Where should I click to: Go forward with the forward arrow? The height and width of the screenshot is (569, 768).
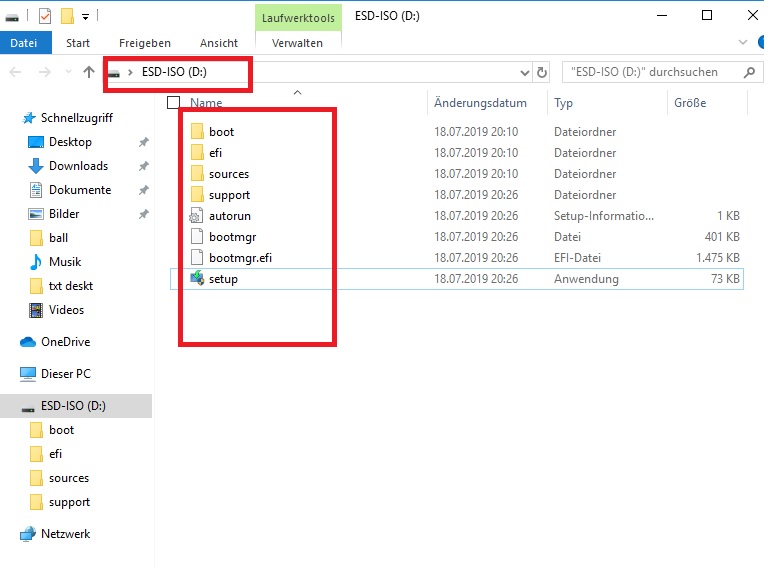[x=45, y=72]
